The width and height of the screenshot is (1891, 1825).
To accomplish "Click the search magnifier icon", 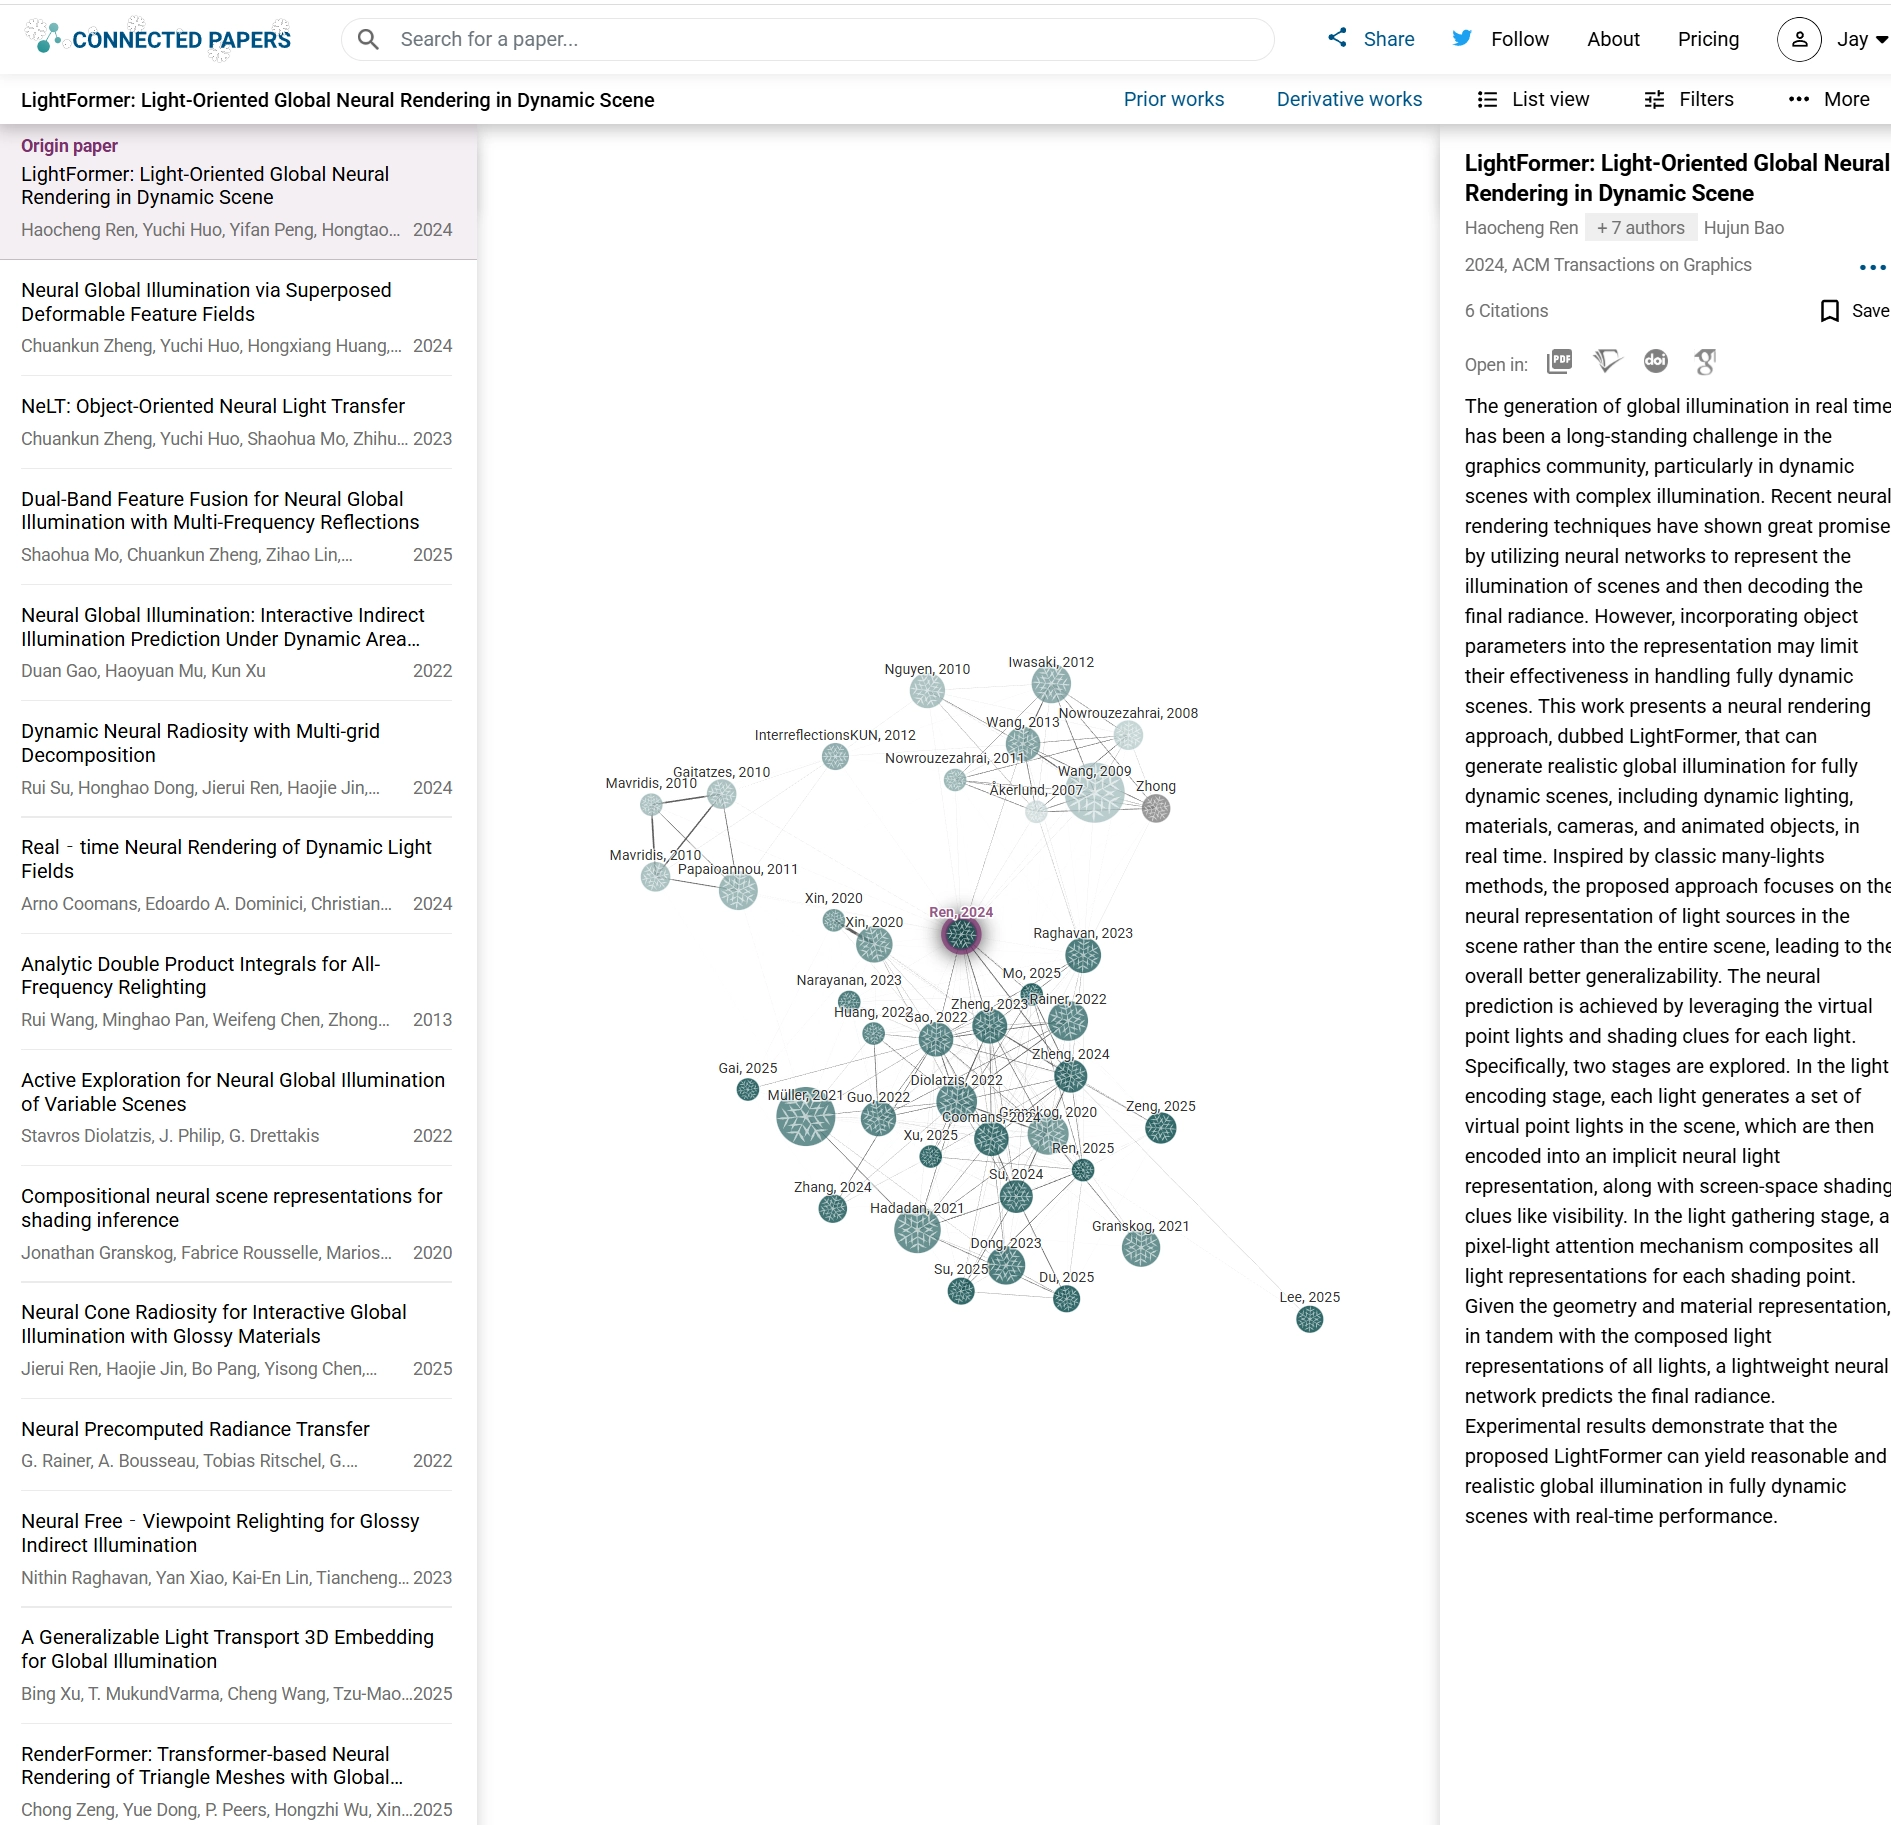I will click(x=368, y=39).
